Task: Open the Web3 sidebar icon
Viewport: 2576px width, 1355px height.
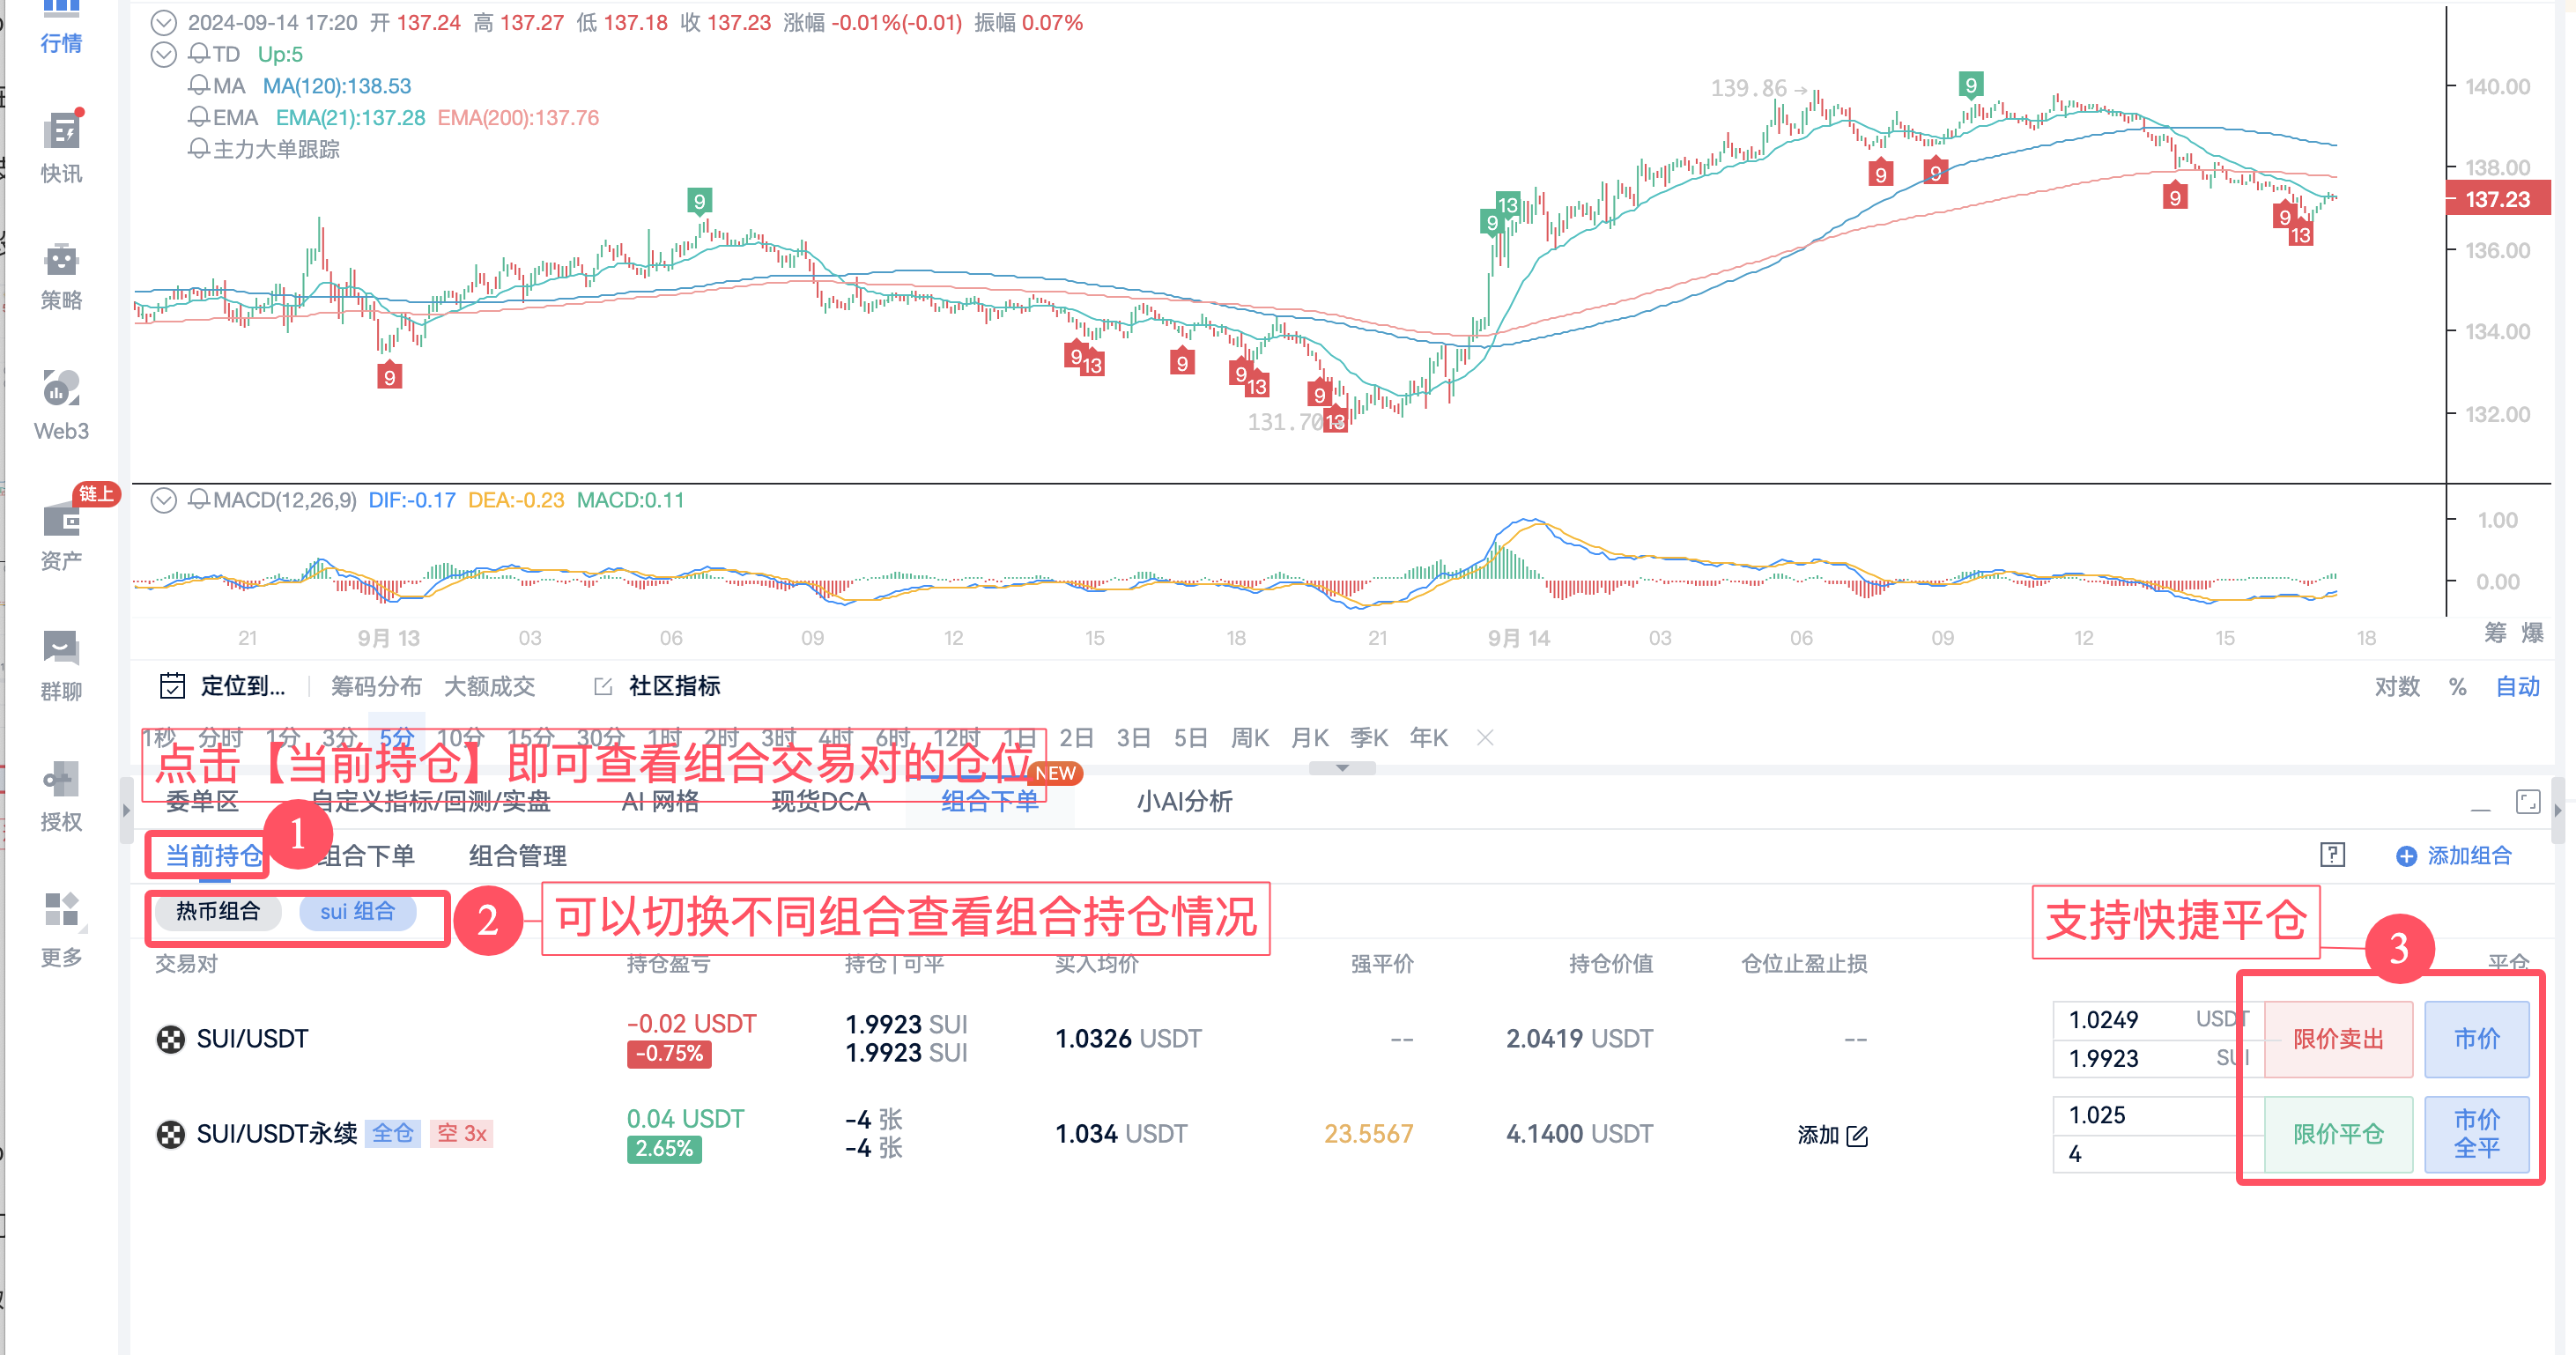Action: click(61, 389)
